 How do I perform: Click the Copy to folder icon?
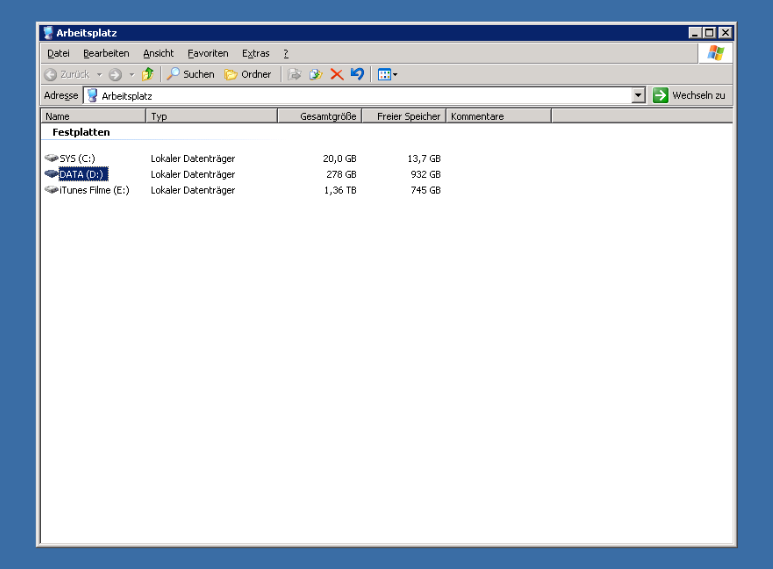316,74
